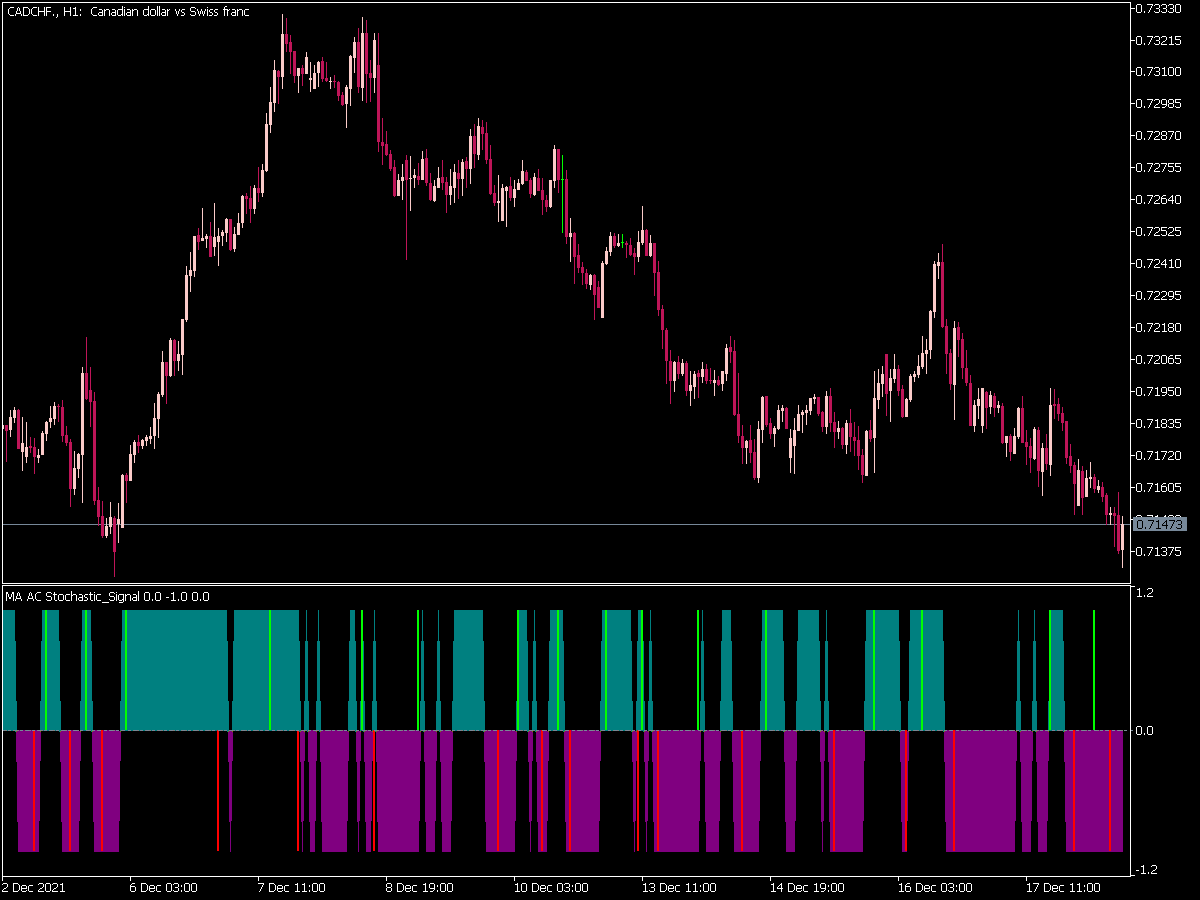Screen dimensions: 1200x900
Task: Click the 16 Dec 03:00 time label
Action: coord(933,888)
